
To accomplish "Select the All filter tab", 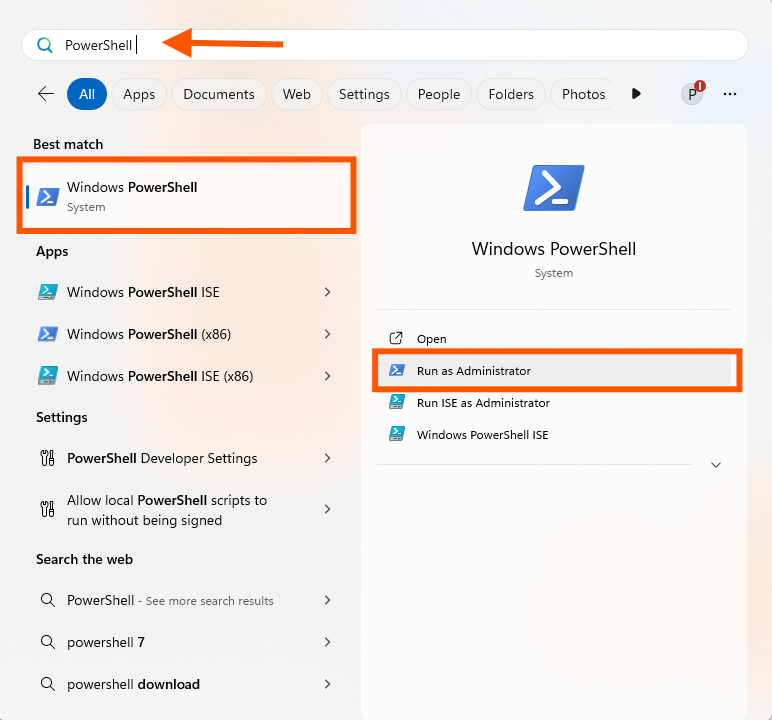I will (87, 94).
